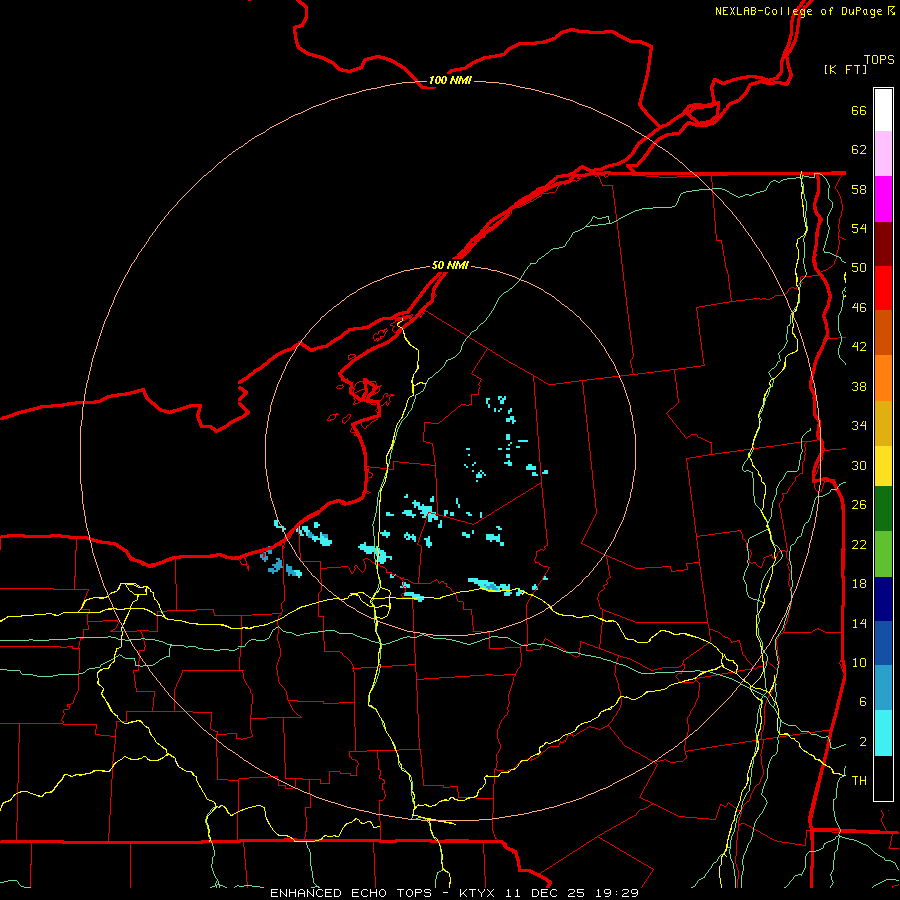Image resolution: width=900 pixels, height=900 pixels.
Task: Click the cyan swatch near the scale bottom
Action: click(883, 733)
